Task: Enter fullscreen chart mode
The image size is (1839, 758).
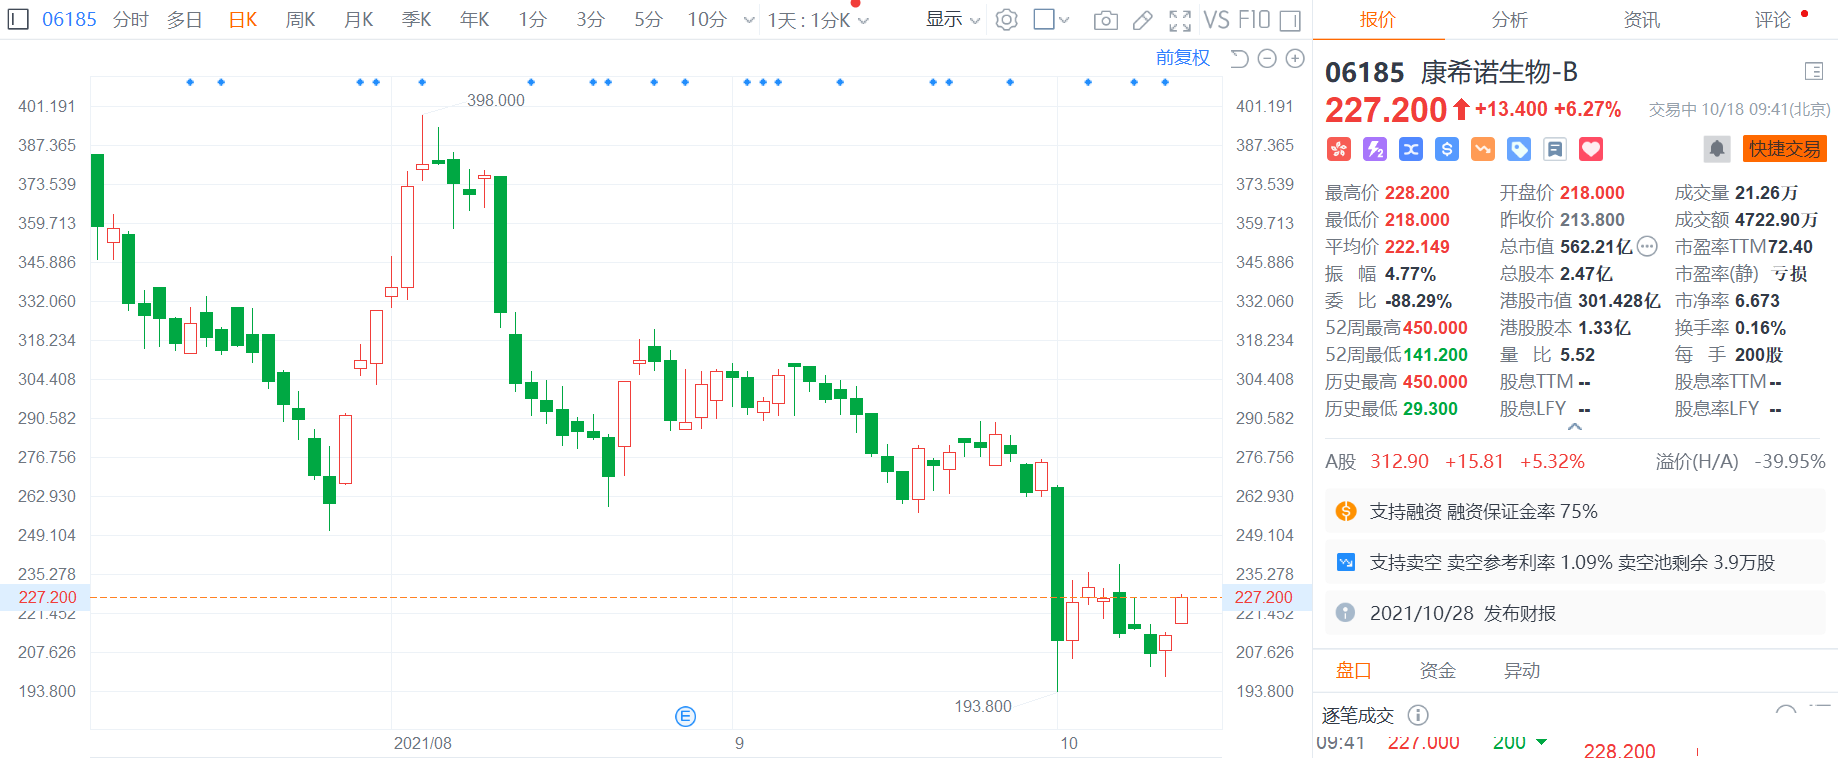Action: [x=1180, y=20]
